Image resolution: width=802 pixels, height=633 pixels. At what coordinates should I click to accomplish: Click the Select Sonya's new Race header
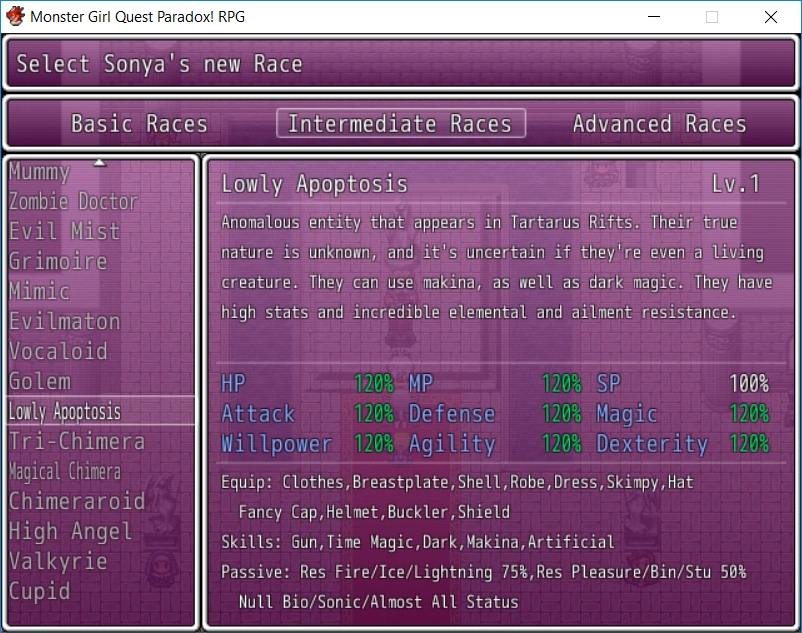[x=159, y=64]
